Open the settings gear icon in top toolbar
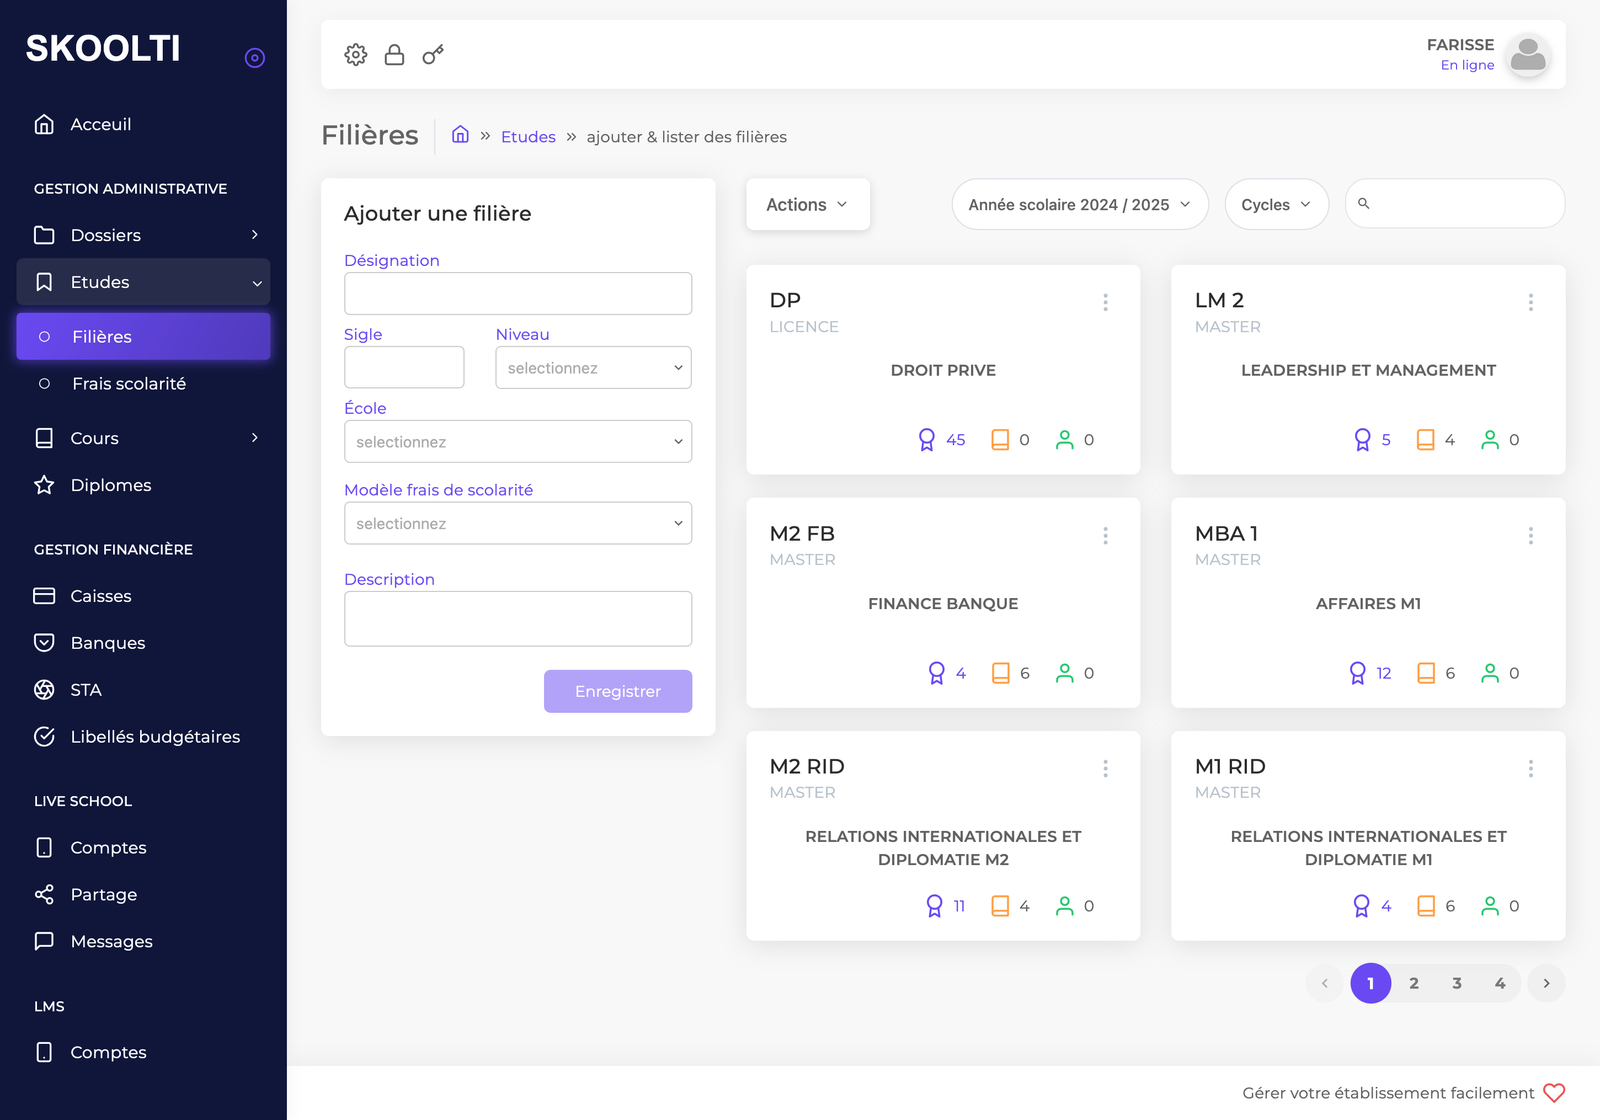 355,55
